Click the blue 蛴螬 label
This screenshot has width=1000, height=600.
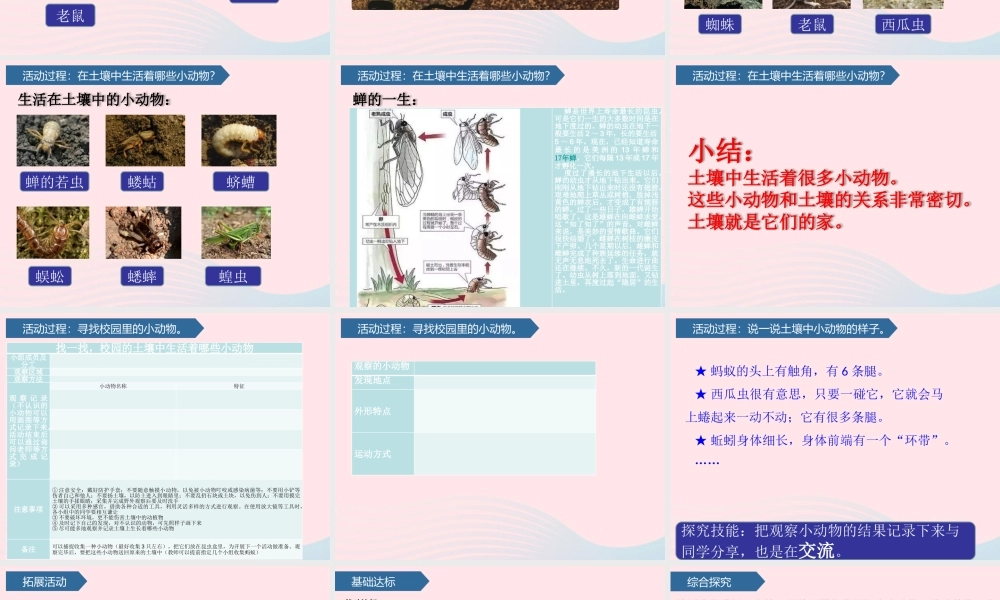[x=240, y=182]
